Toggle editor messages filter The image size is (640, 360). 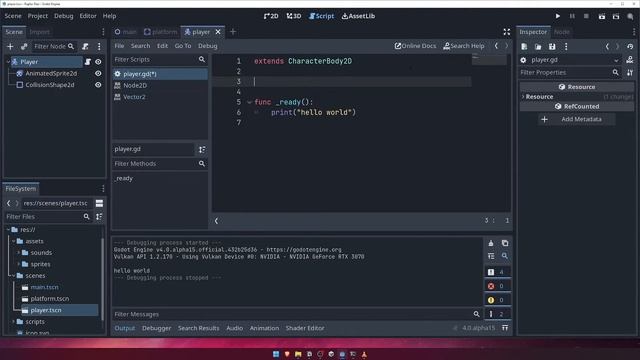(x=497, y=314)
